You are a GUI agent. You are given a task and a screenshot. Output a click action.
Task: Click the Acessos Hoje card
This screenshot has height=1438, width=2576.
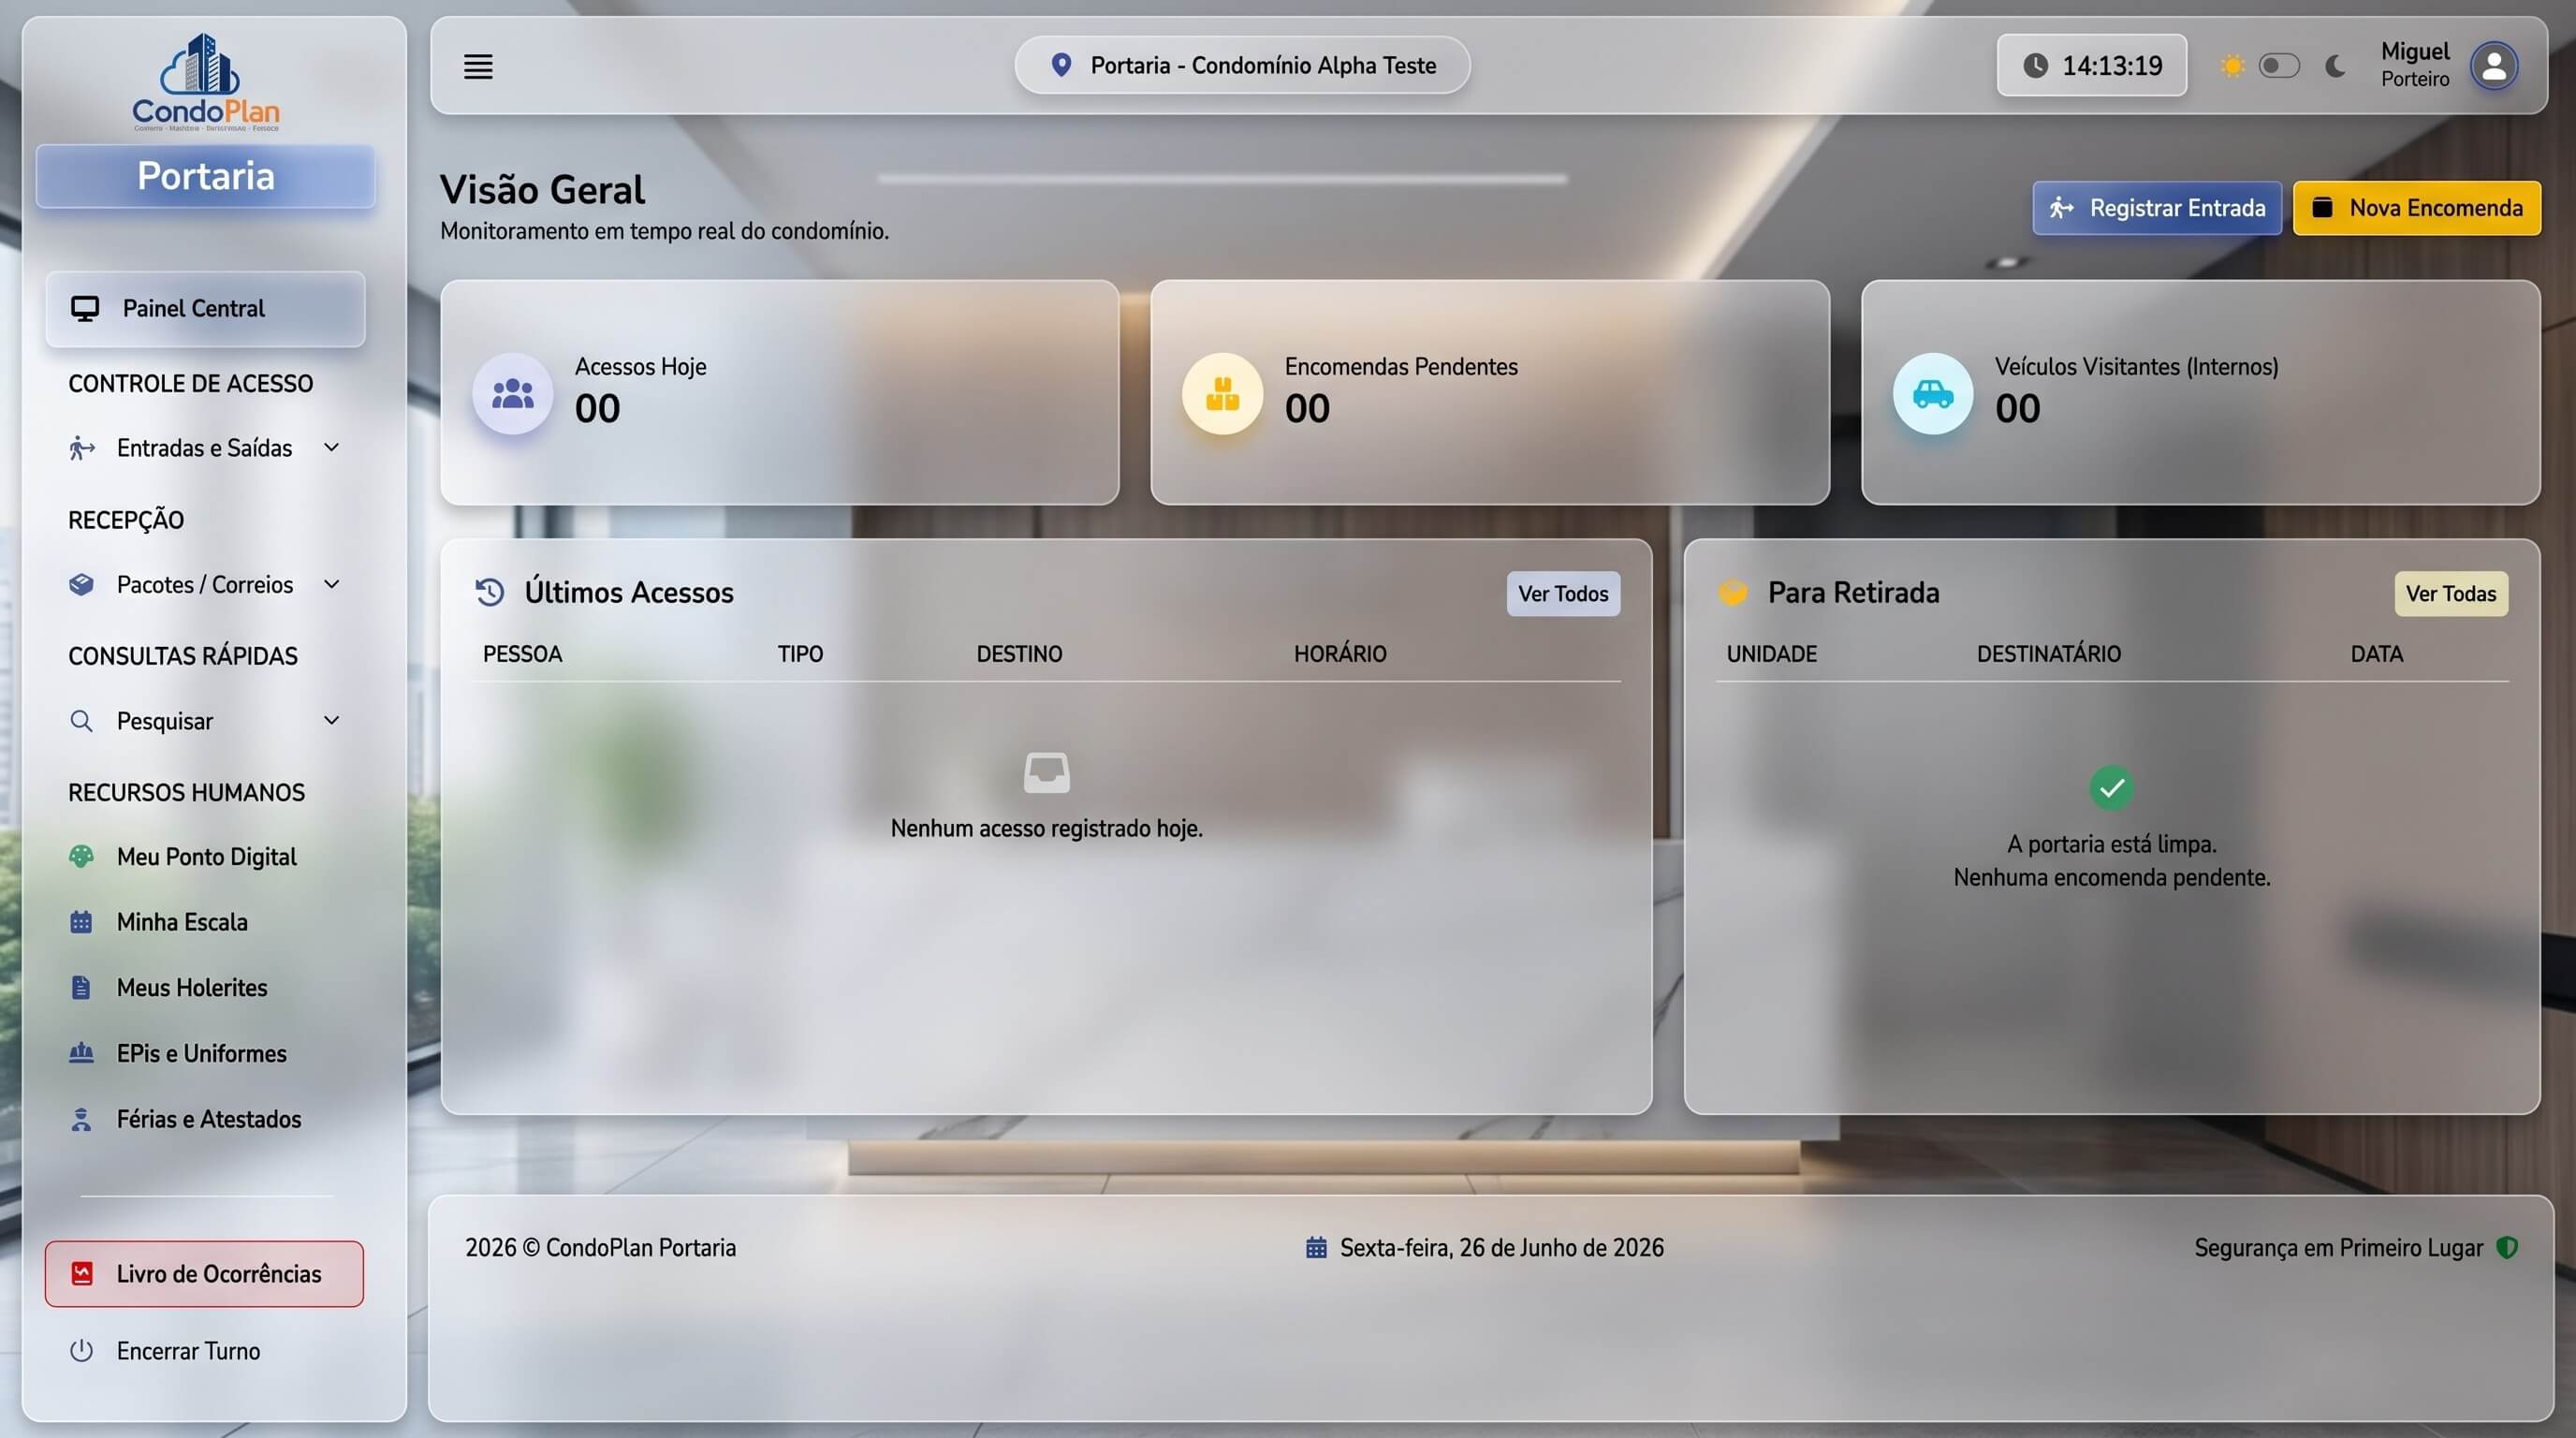pos(780,393)
